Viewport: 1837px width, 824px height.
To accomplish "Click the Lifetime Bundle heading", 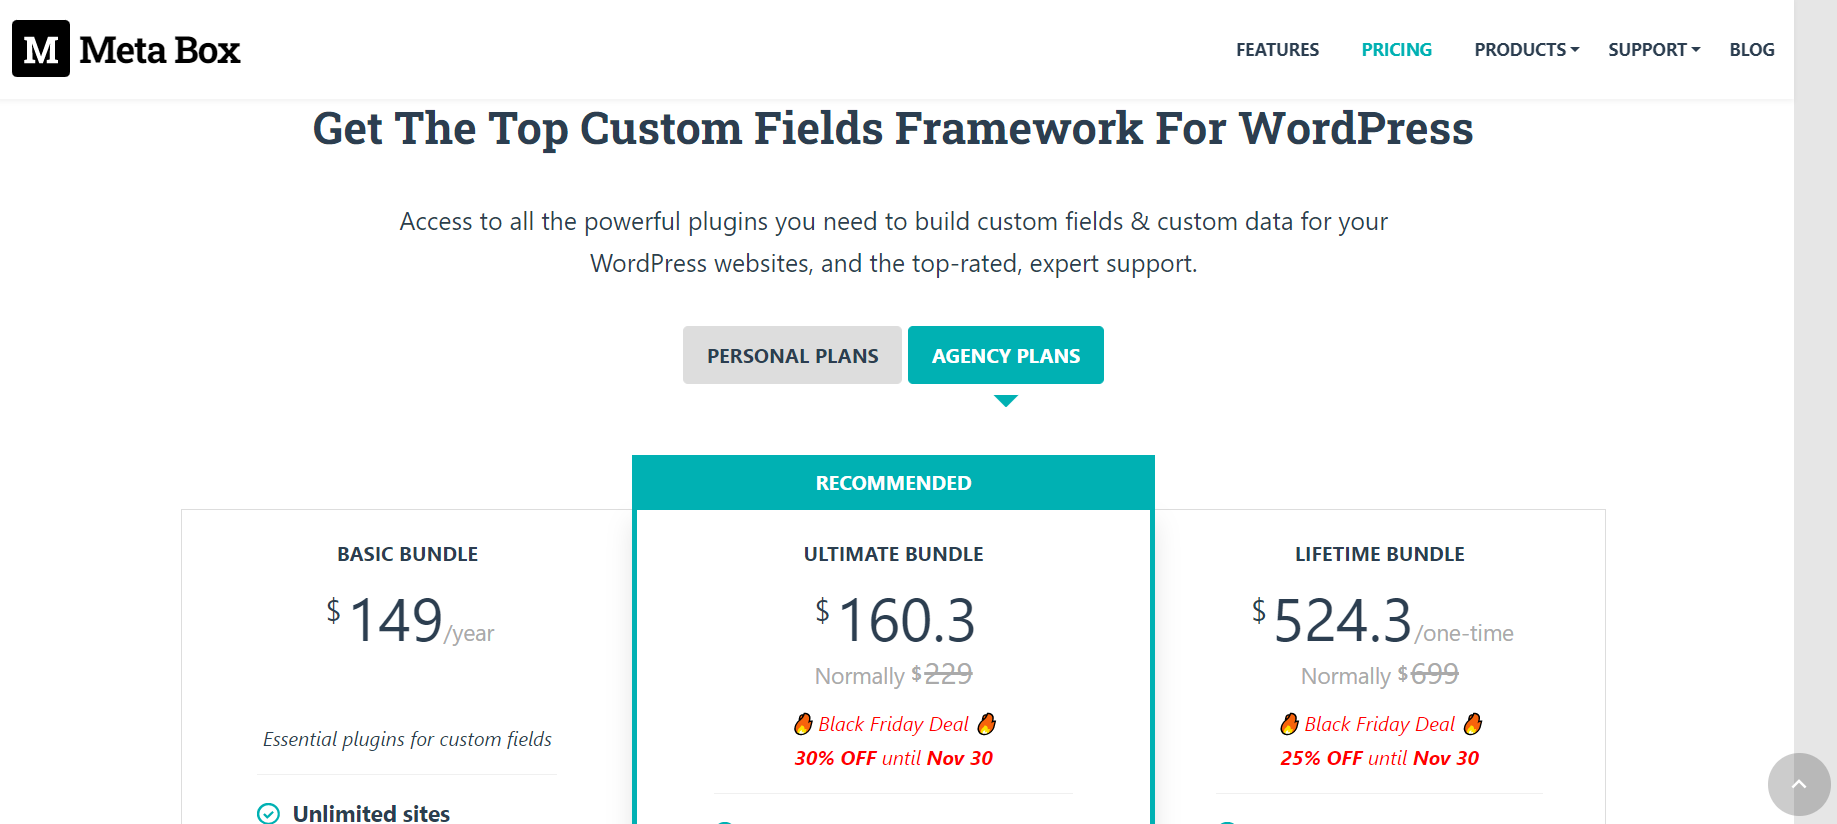I will (x=1379, y=554).
